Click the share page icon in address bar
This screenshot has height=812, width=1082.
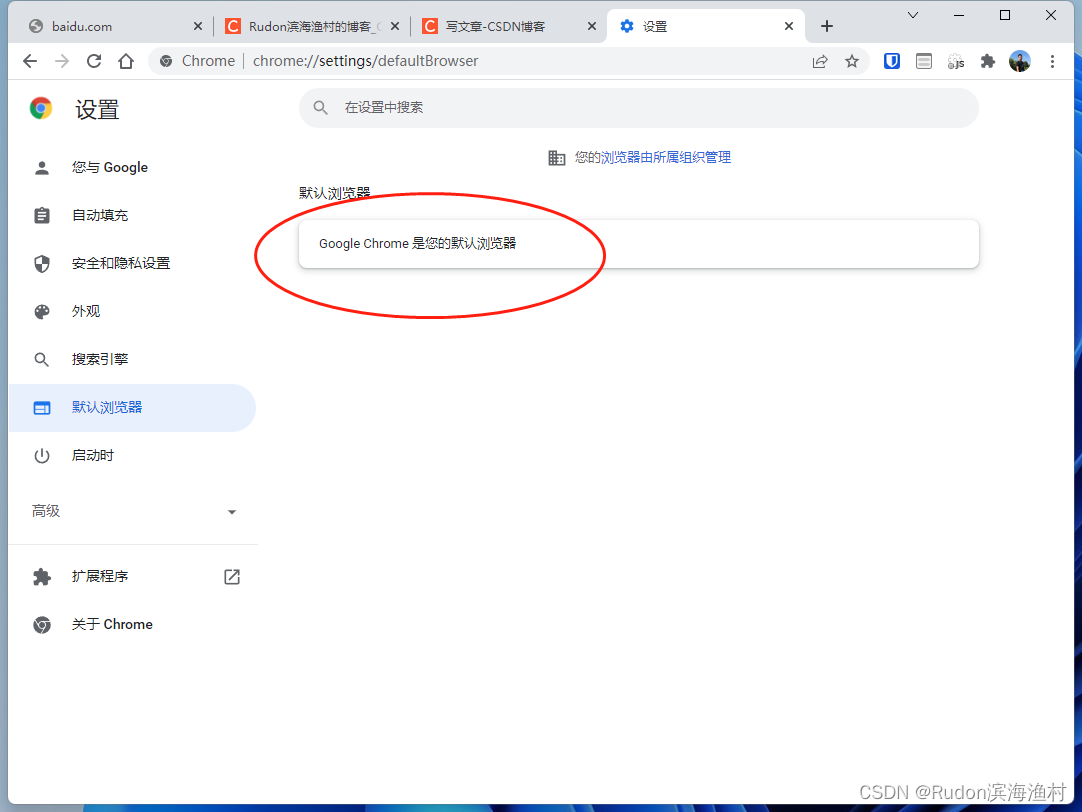point(820,61)
